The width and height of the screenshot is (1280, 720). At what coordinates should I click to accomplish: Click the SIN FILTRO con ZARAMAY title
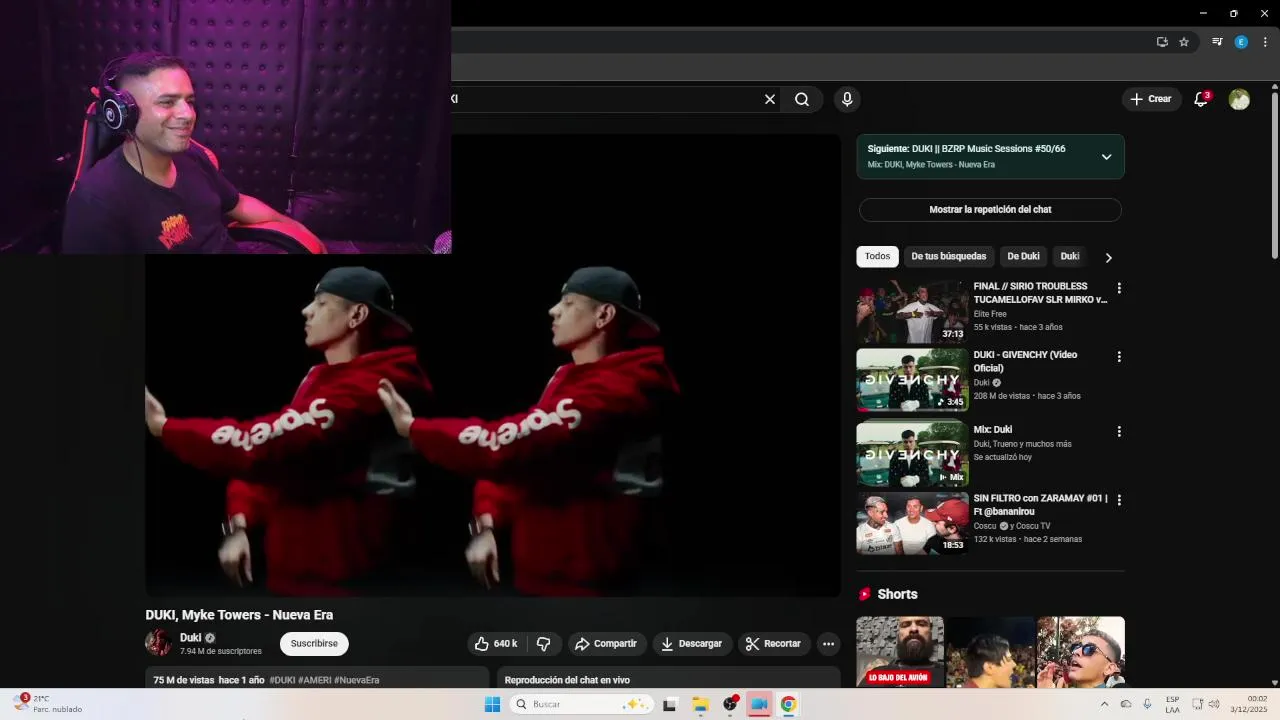tap(1040, 505)
